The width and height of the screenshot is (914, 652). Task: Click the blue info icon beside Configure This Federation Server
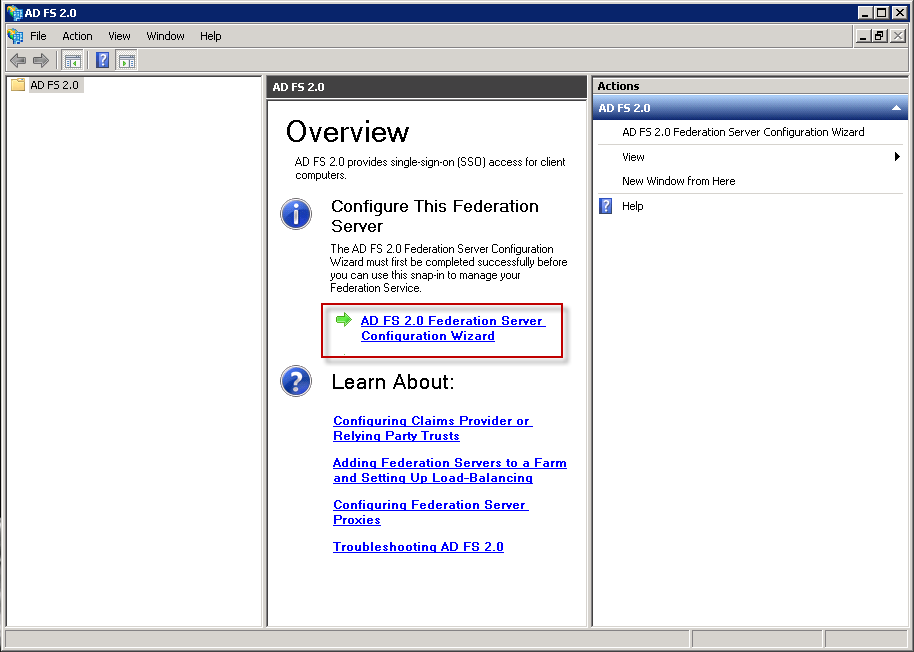coord(296,214)
